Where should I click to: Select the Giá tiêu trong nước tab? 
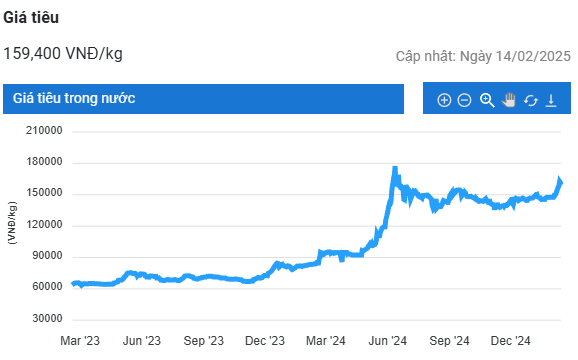click(203, 99)
